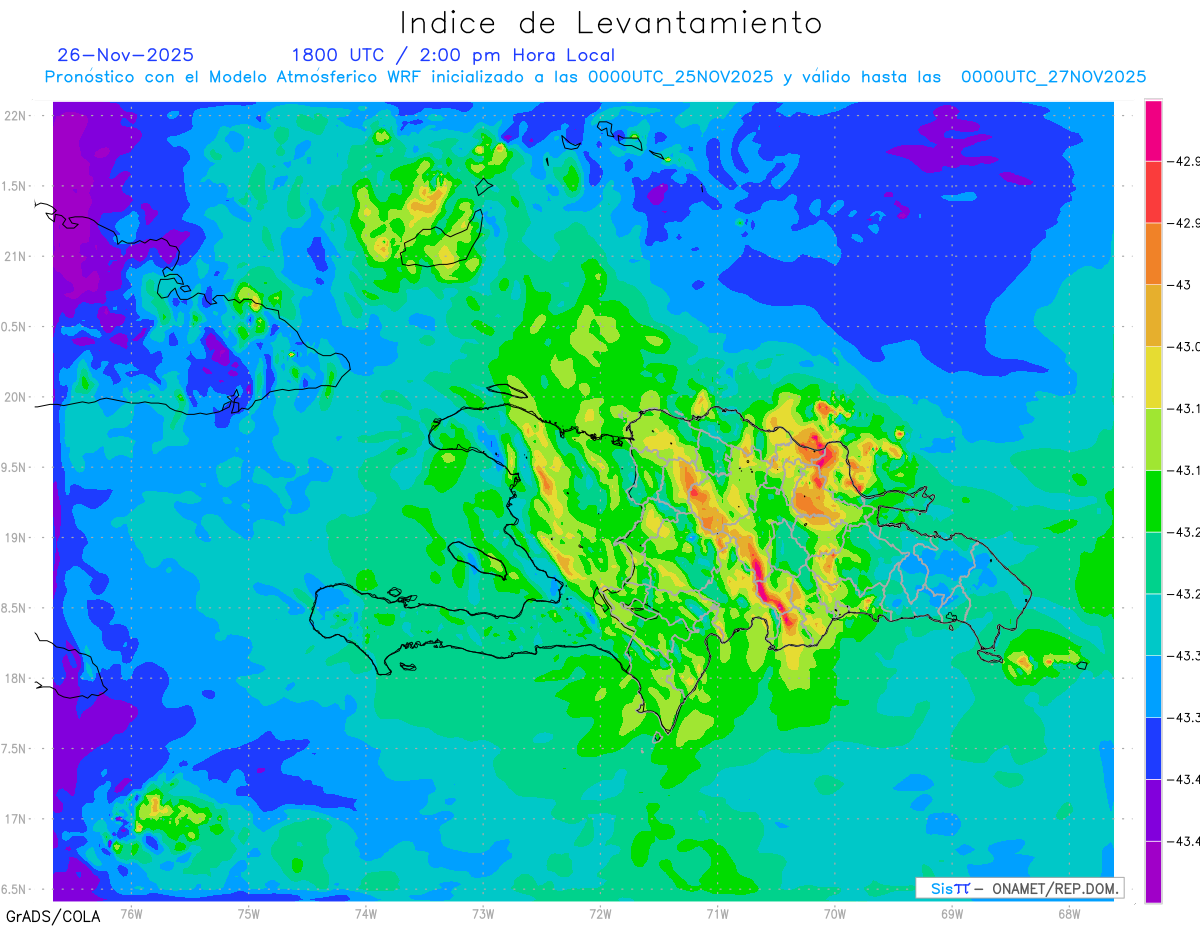Click the '69W' longitude axis label

point(951,913)
